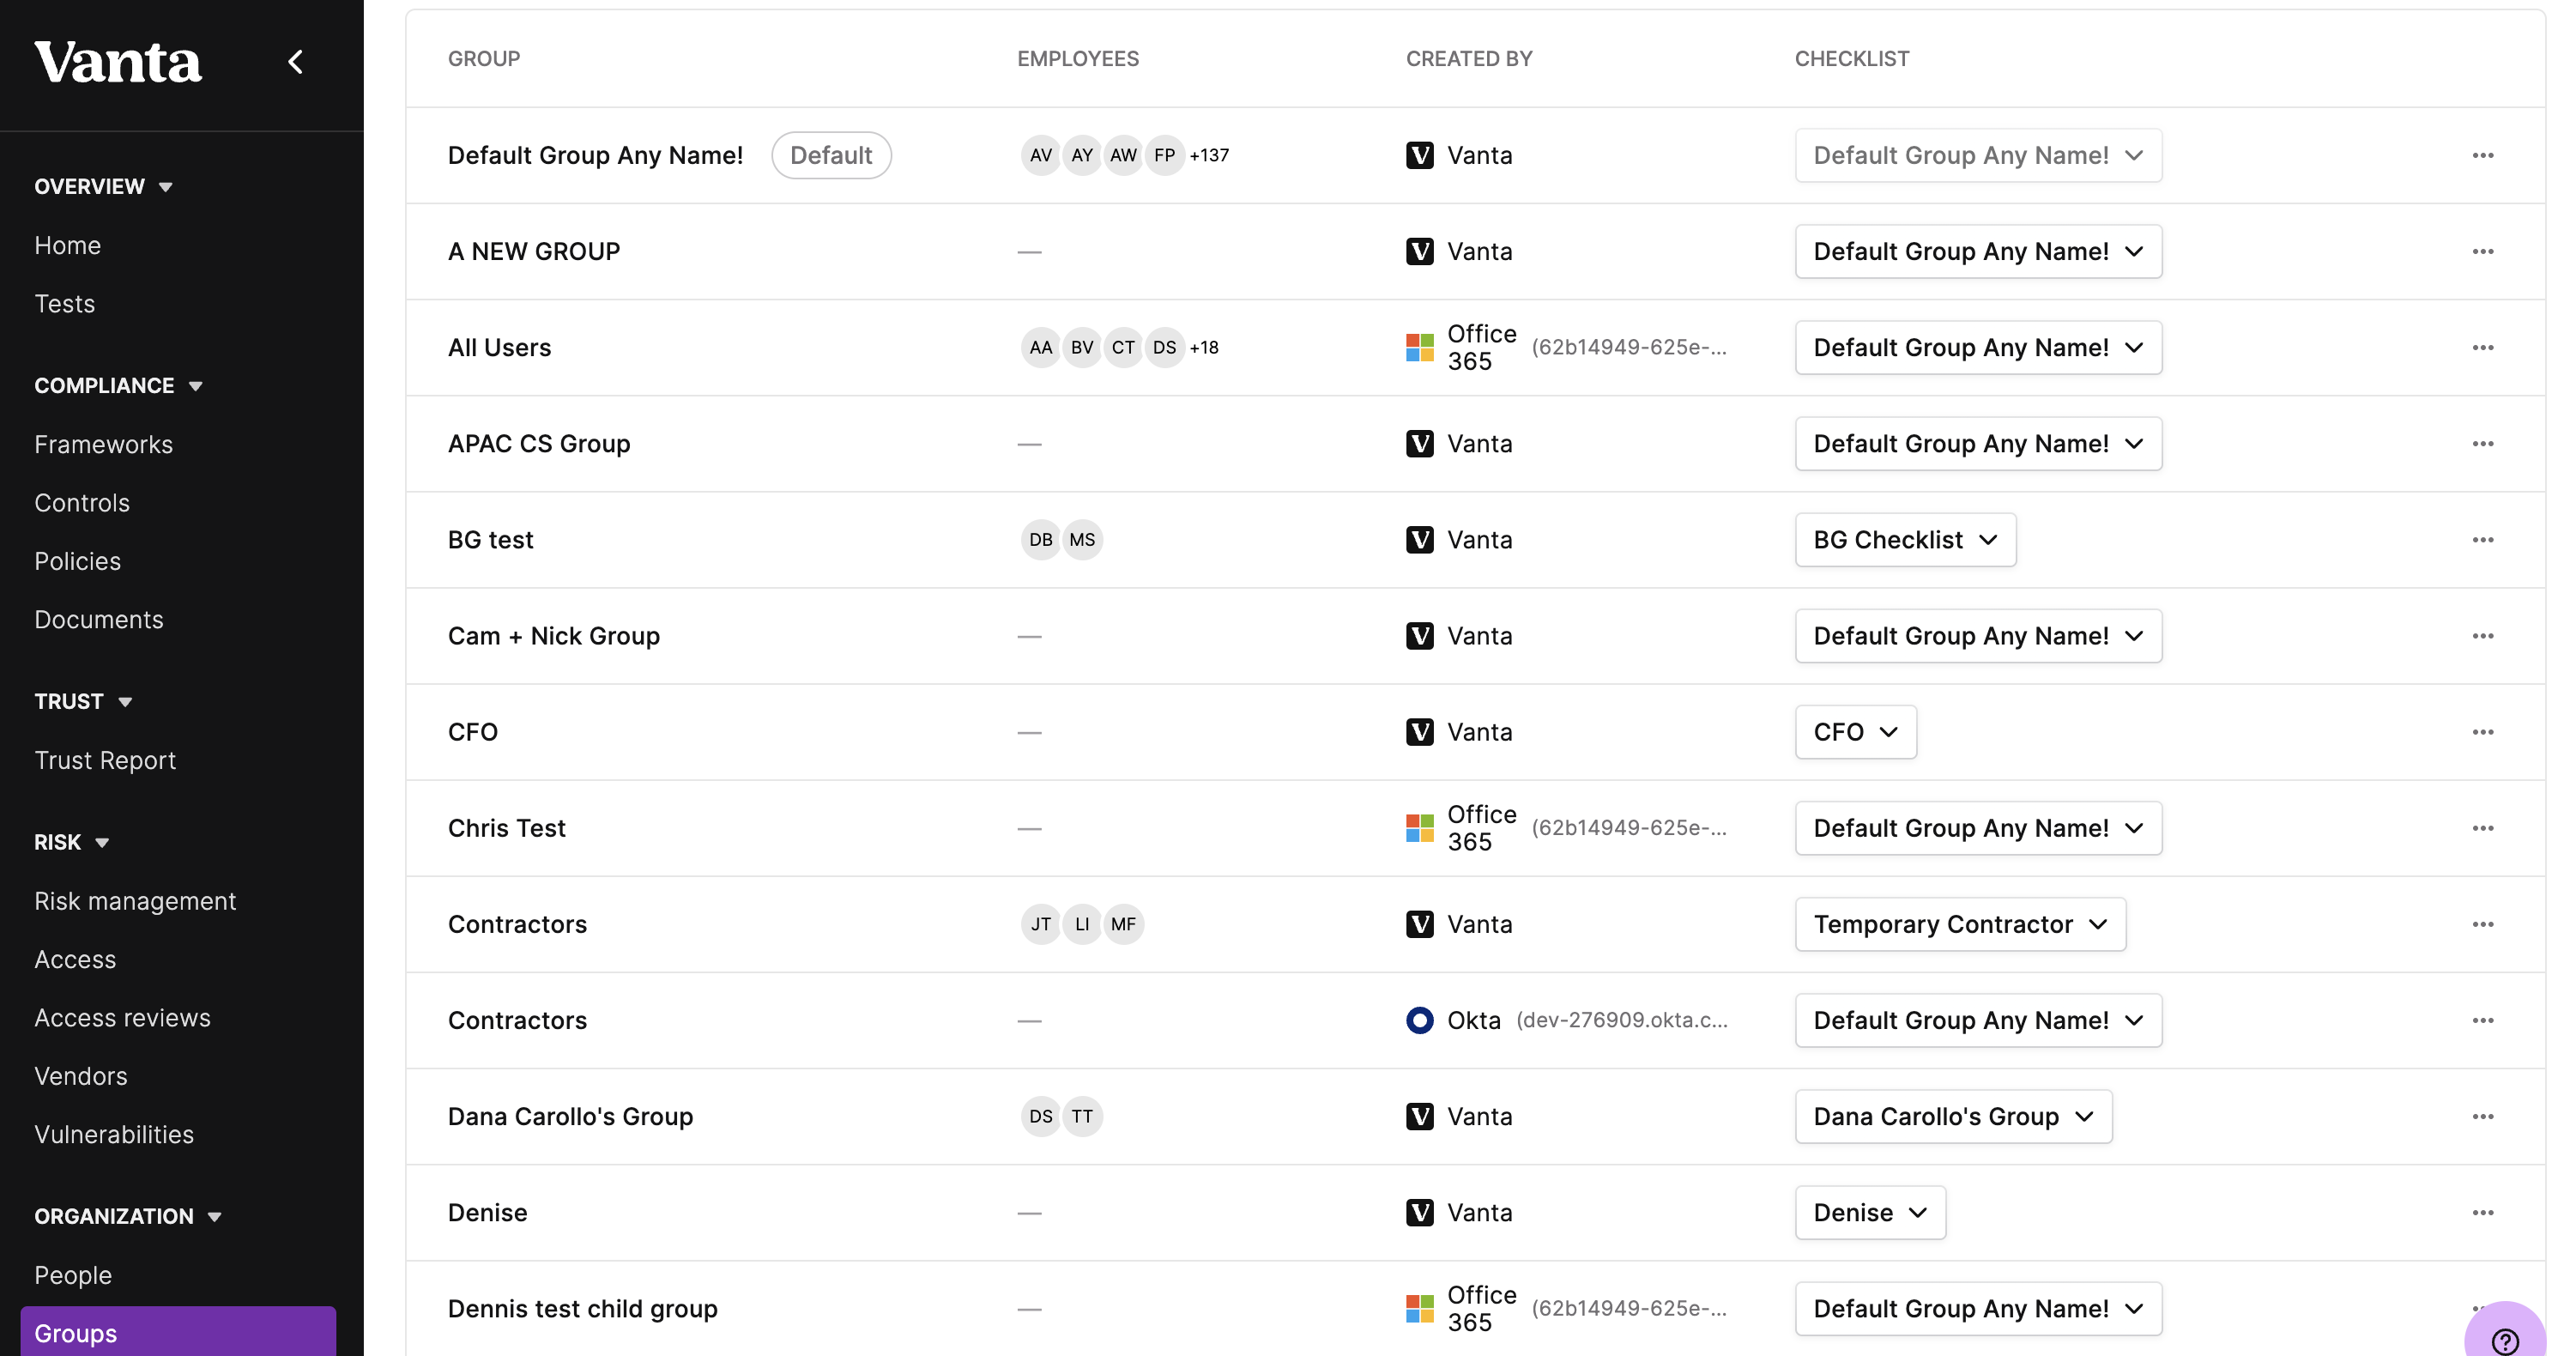Open the Denise checklist dropdown
This screenshot has width=2576, height=1356.
click(x=1870, y=1212)
